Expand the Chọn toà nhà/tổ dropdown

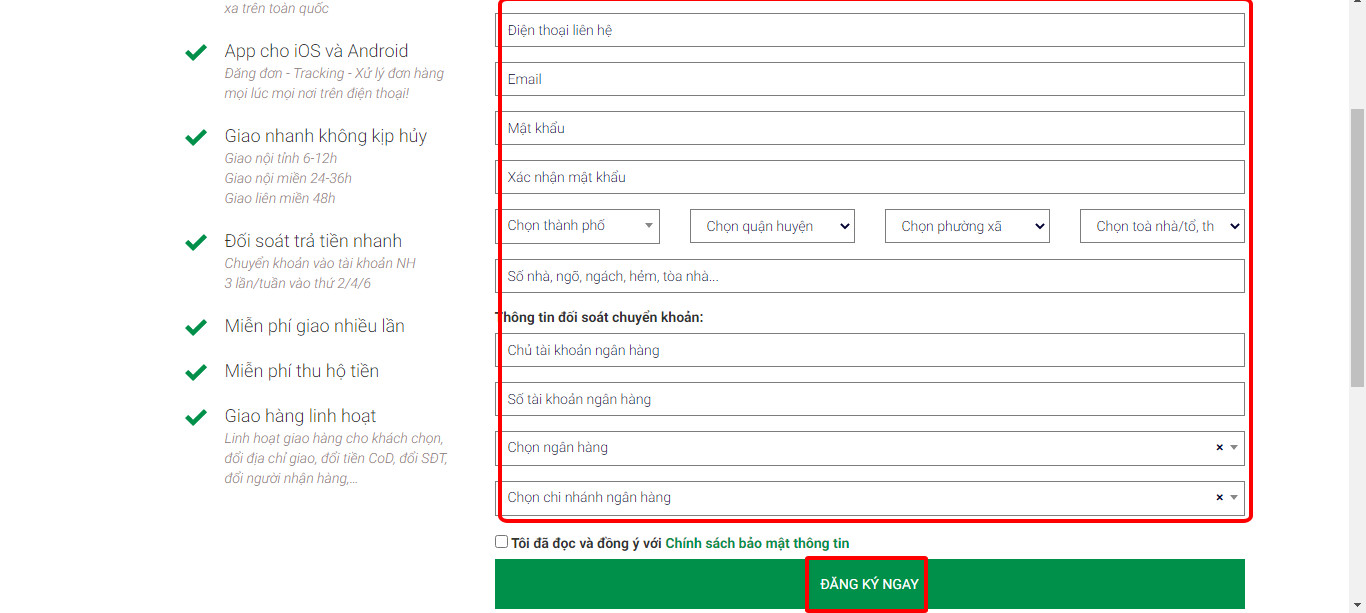click(x=1162, y=226)
